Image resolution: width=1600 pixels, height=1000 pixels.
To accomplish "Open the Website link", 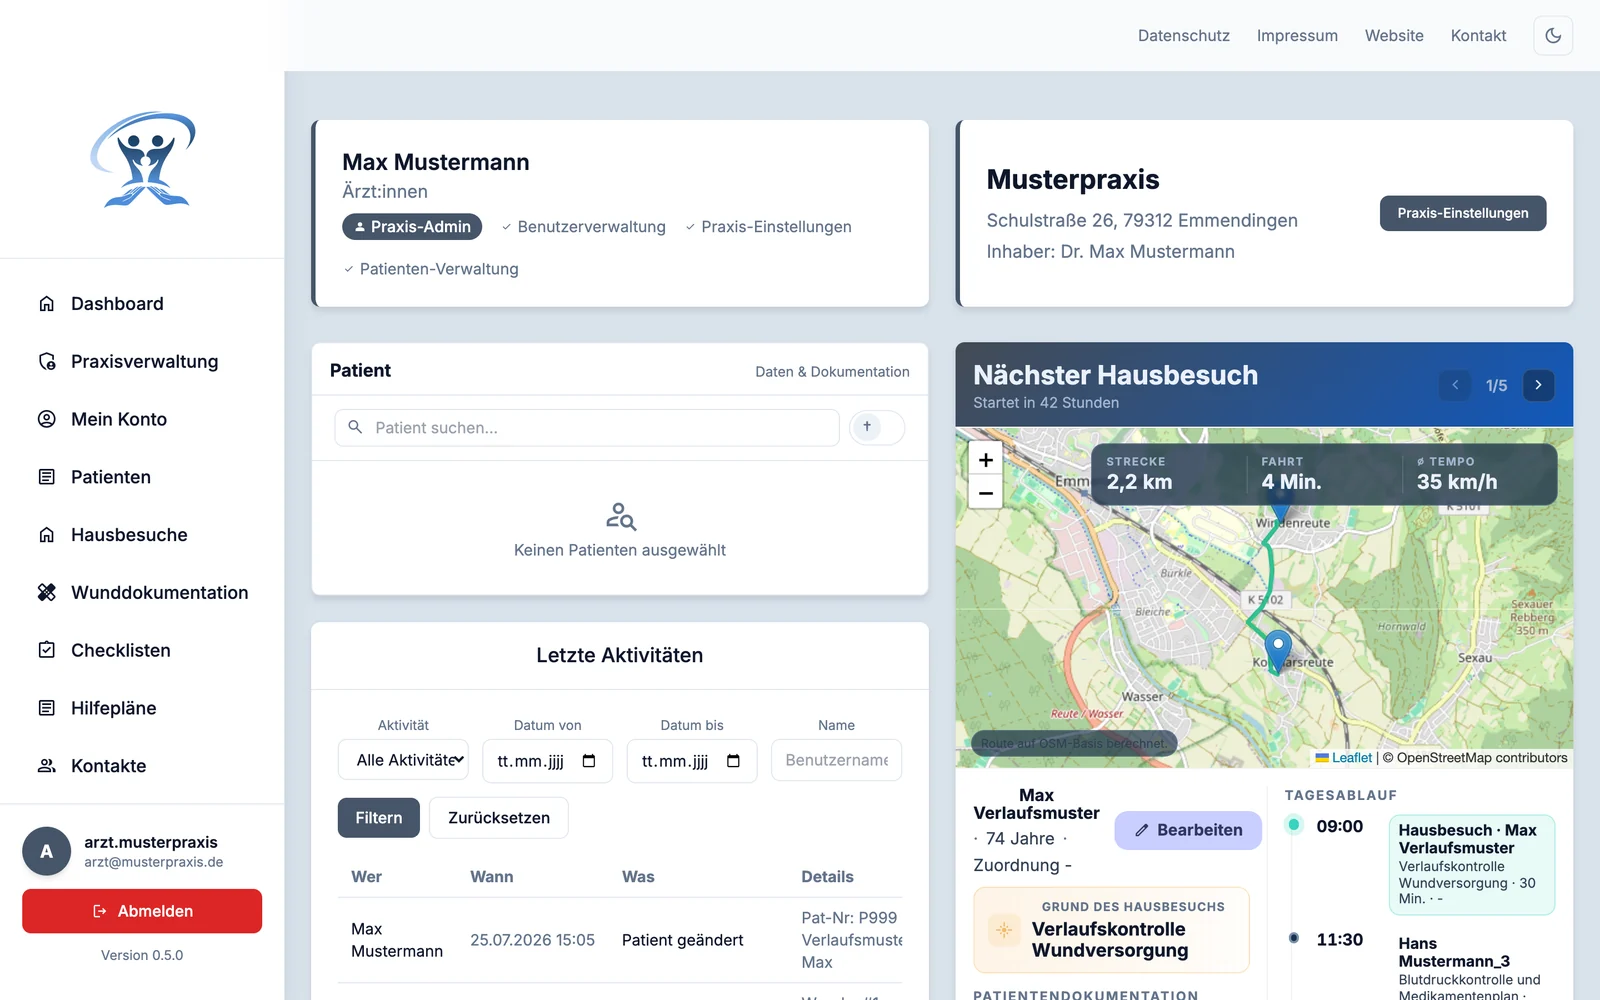I will click(1394, 35).
